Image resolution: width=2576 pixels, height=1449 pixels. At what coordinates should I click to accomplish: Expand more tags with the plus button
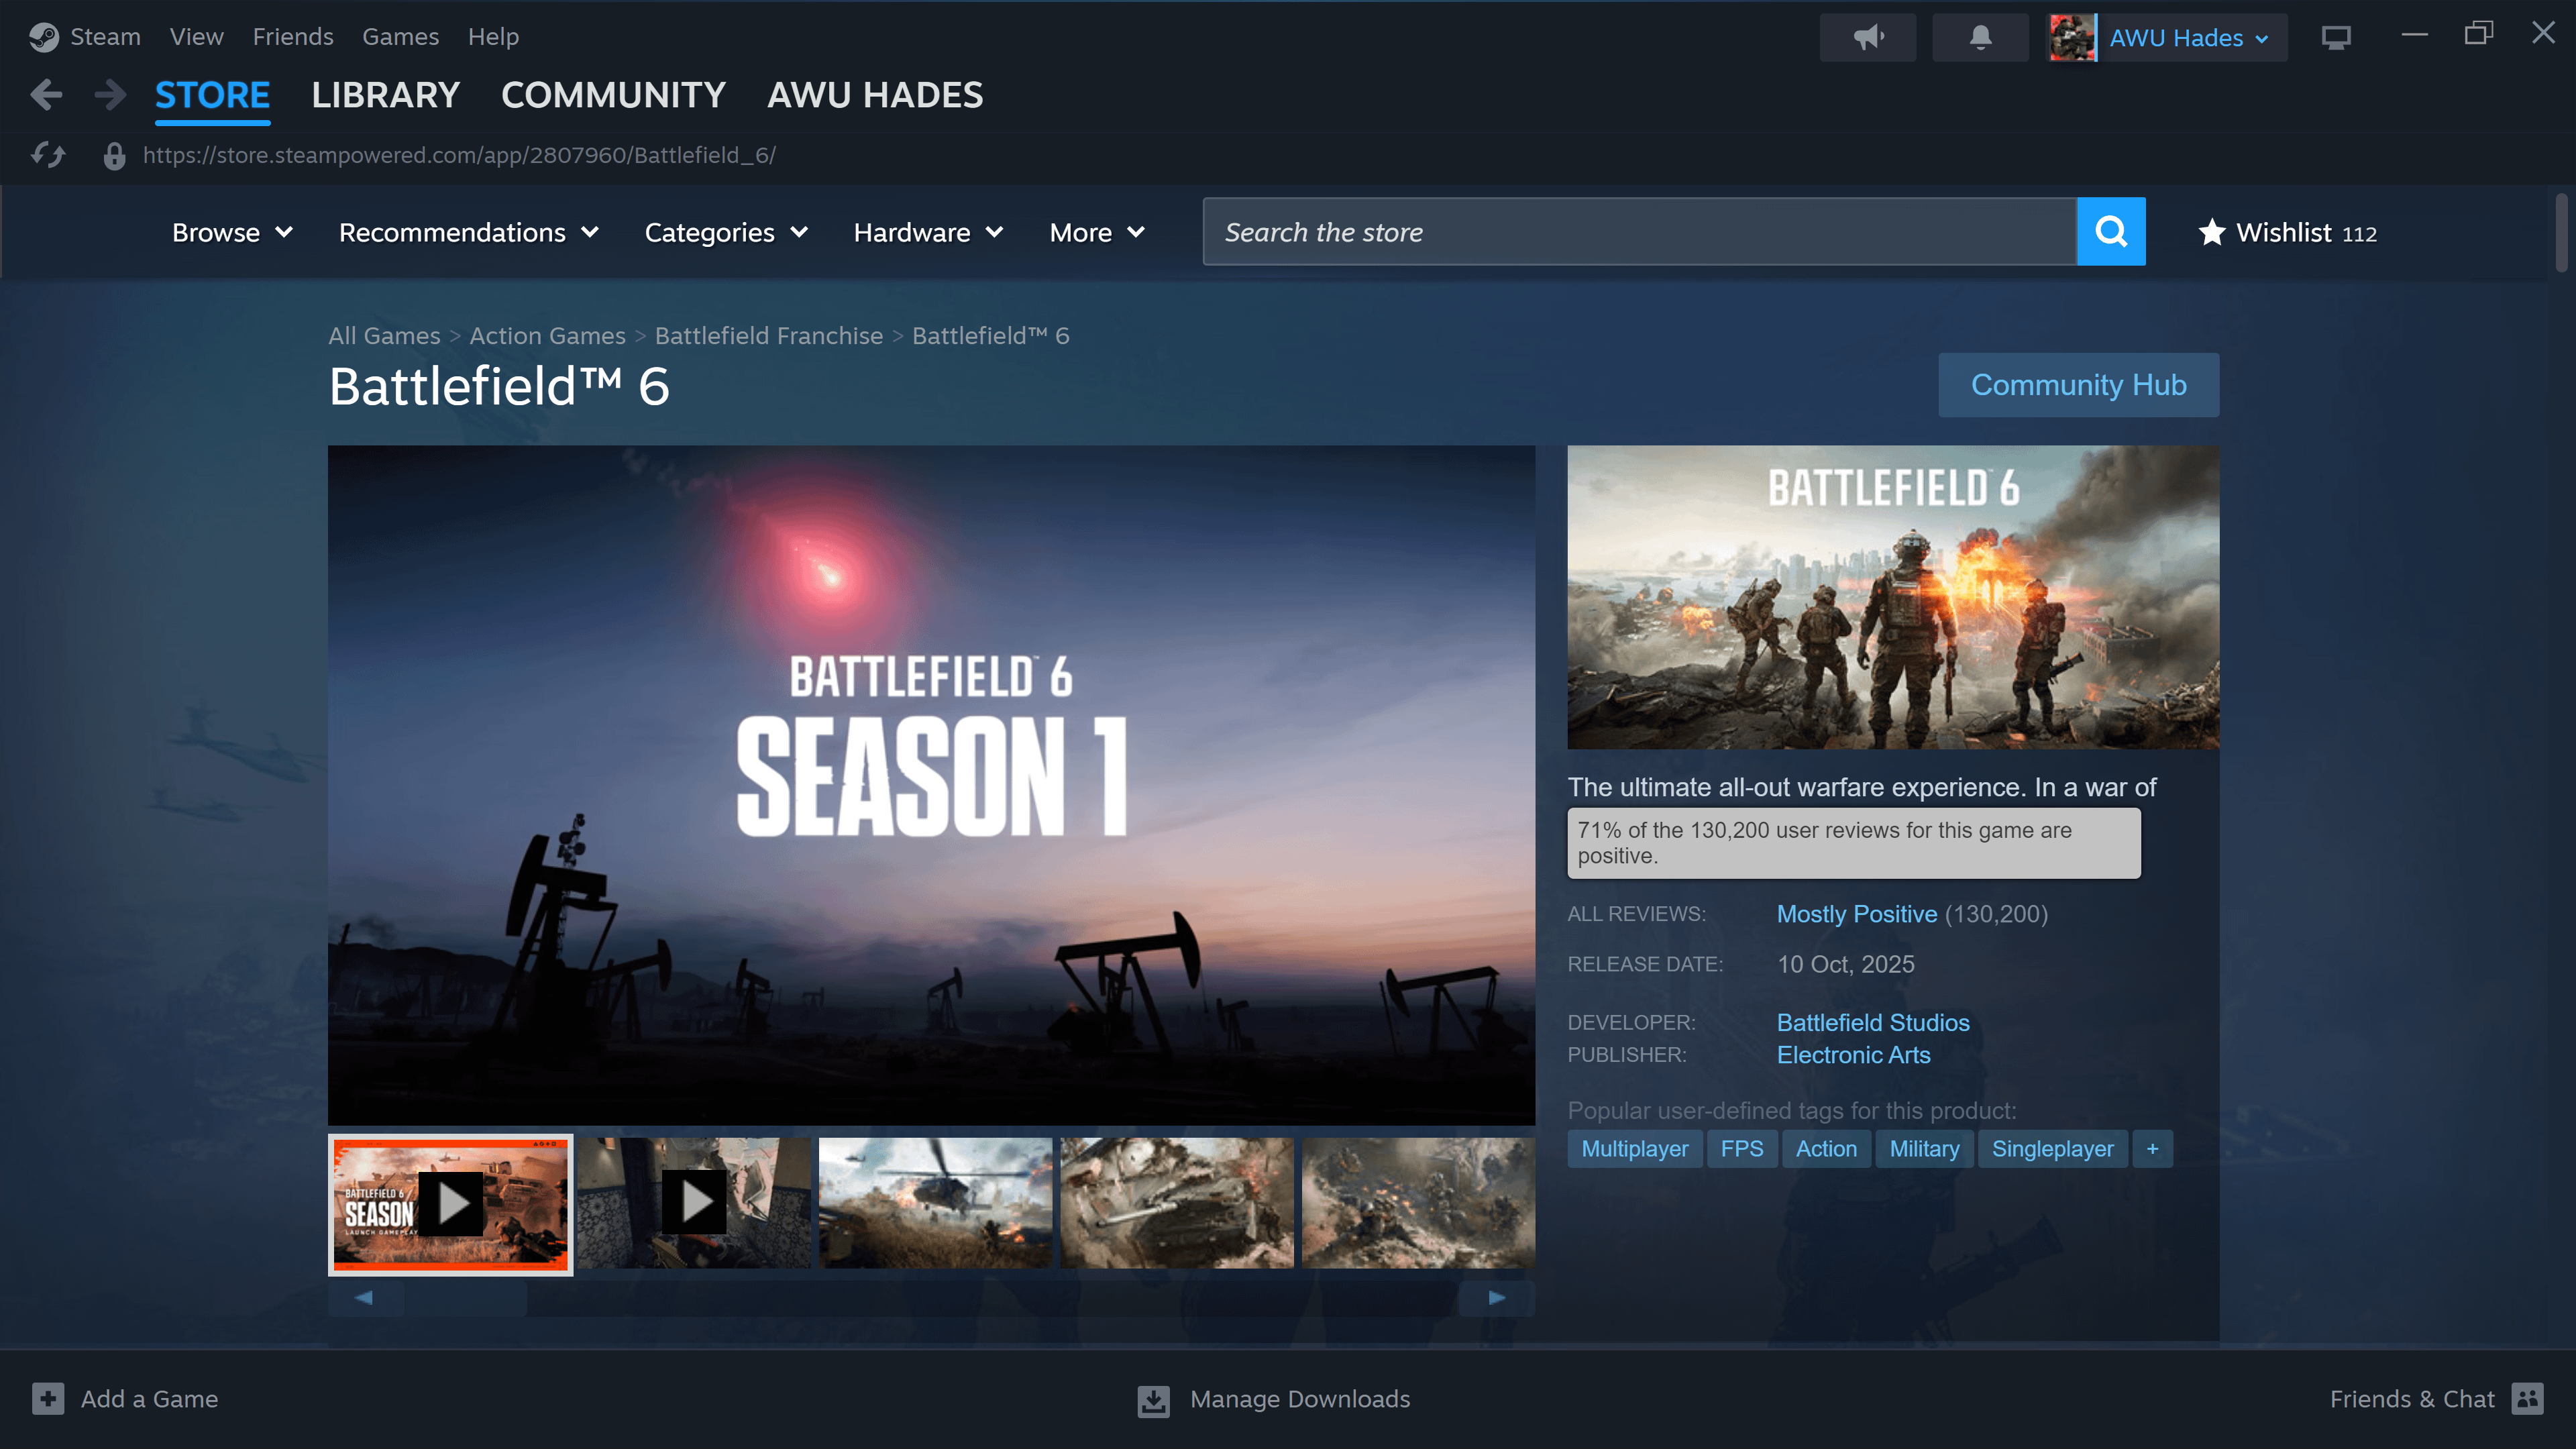(2152, 1149)
